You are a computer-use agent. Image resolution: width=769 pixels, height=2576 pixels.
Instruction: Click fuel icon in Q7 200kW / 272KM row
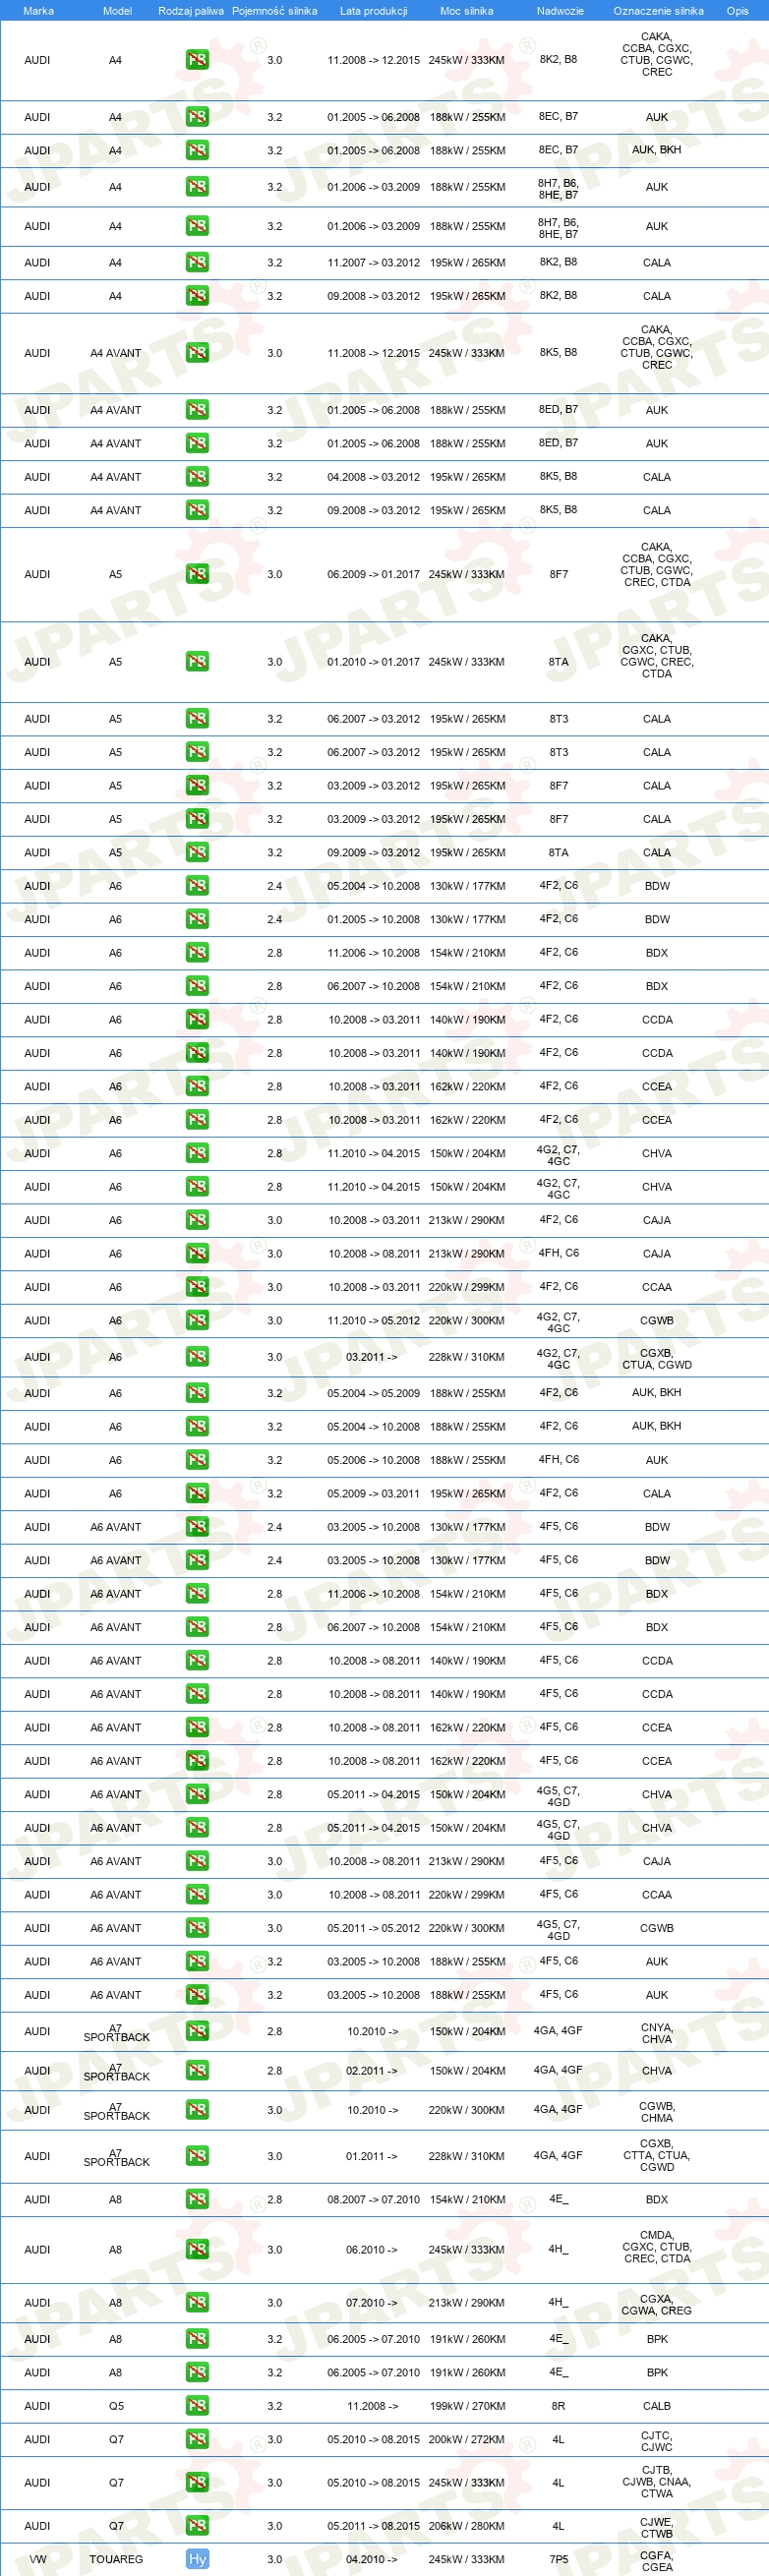tap(197, 2439)
